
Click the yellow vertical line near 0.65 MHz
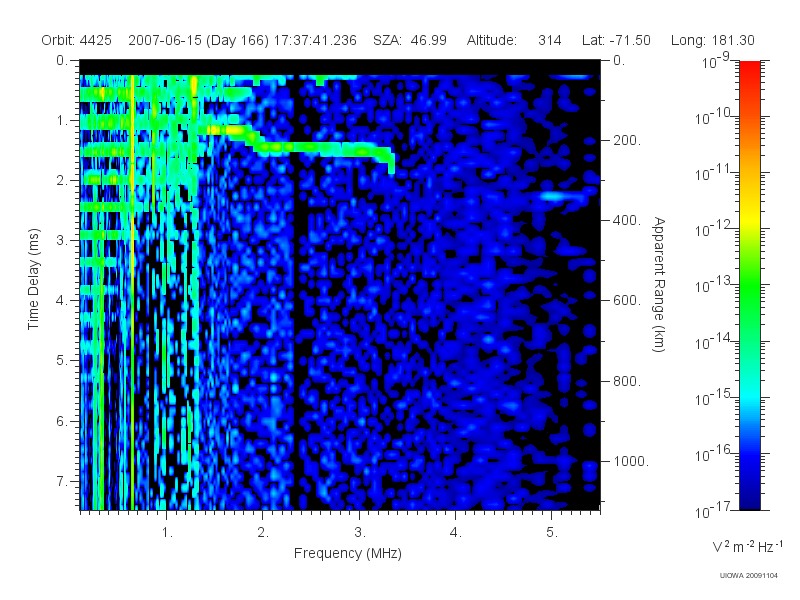coord(133,291)
